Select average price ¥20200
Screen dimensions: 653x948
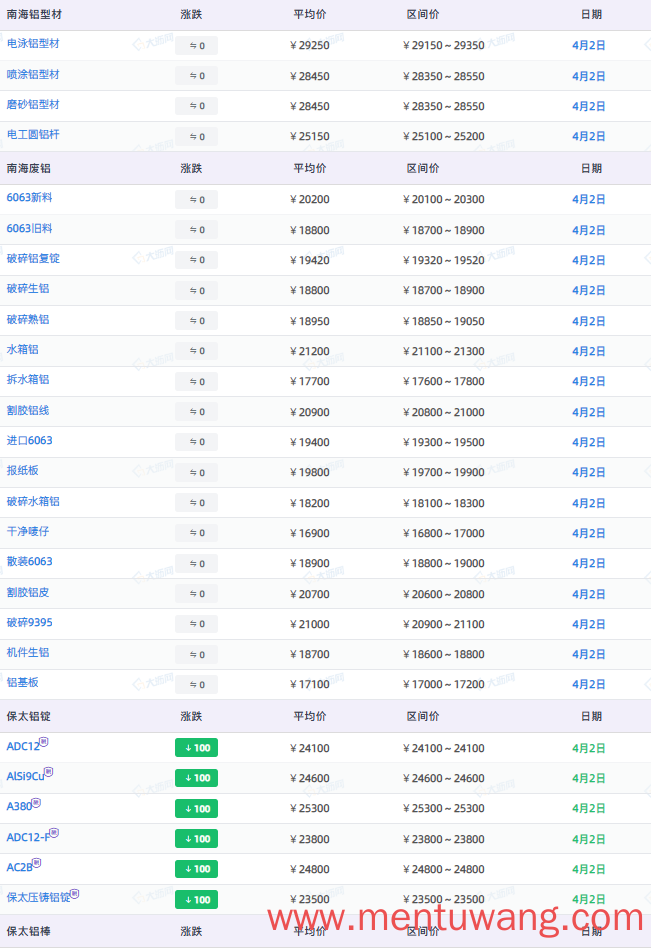point(310,200)
